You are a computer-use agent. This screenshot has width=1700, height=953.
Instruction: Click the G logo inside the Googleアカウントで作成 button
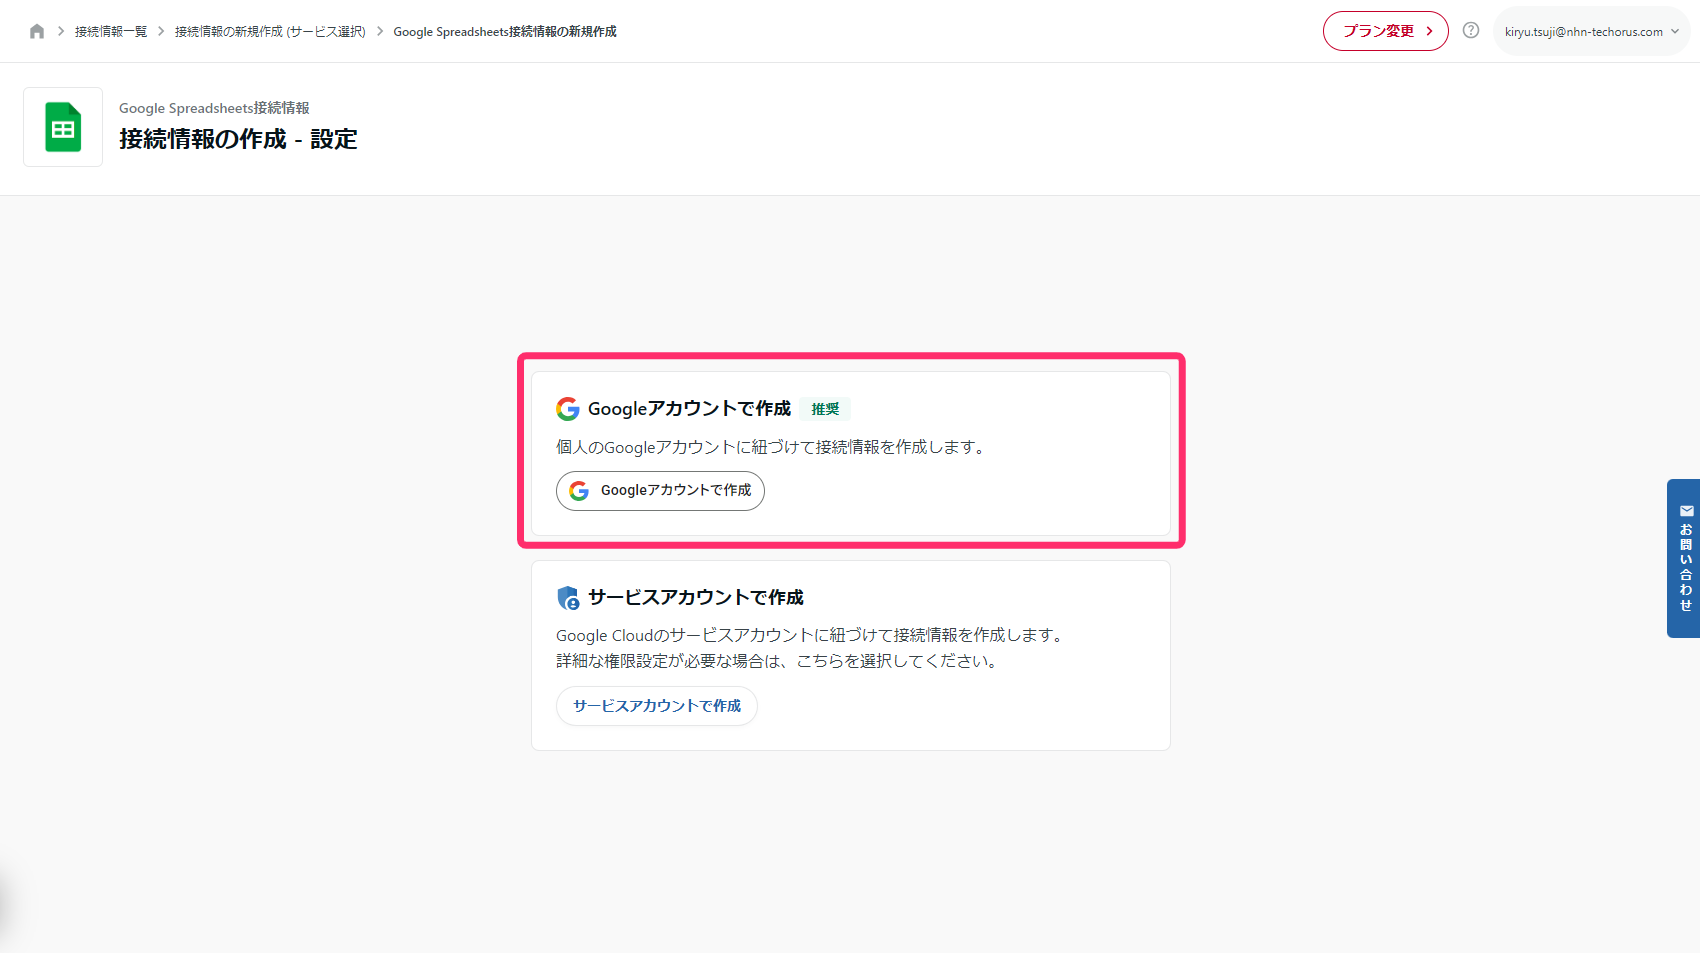coord(579,491)
